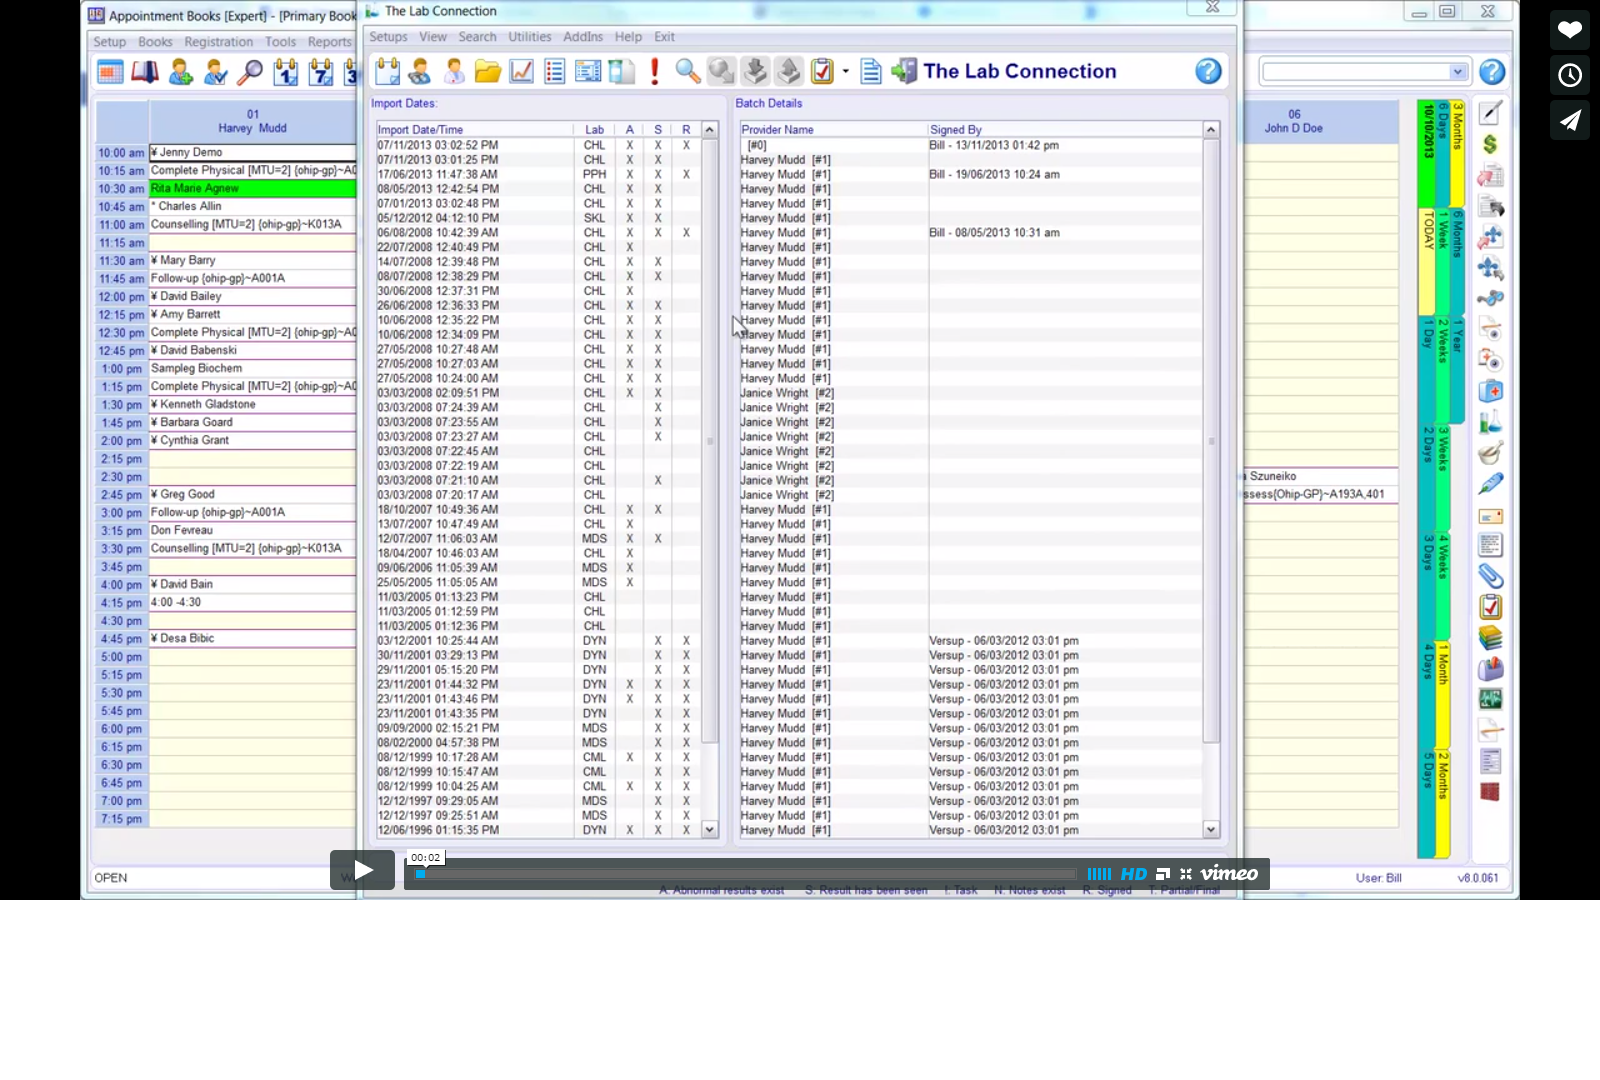Toggle HD quality on the video
Viewport: 1600px width, 1080px height.
pyautogui.click(x=1134, y=874)
